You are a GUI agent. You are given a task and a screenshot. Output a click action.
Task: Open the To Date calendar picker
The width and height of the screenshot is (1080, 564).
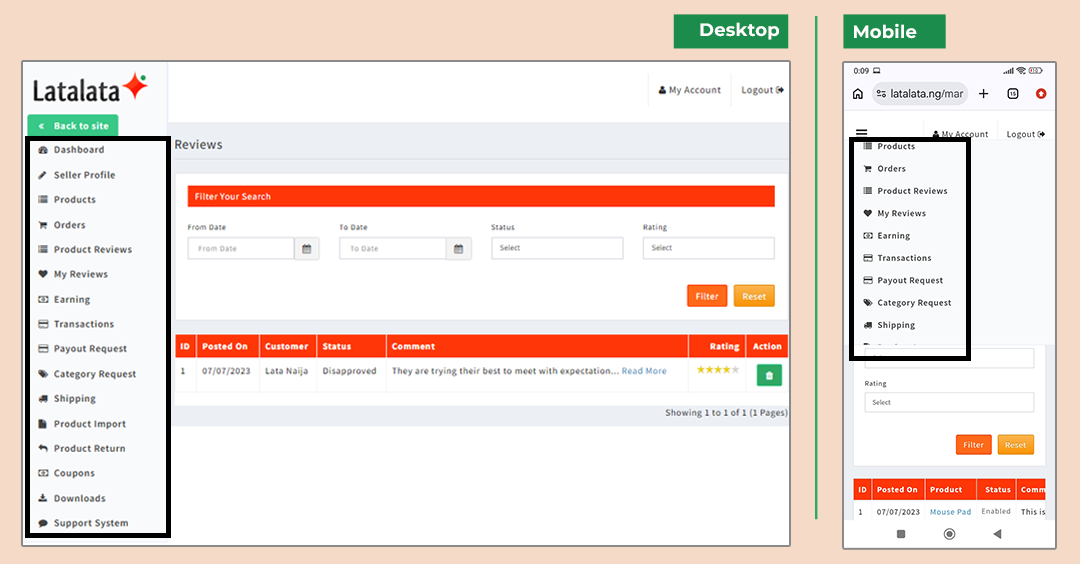point(458,249)
